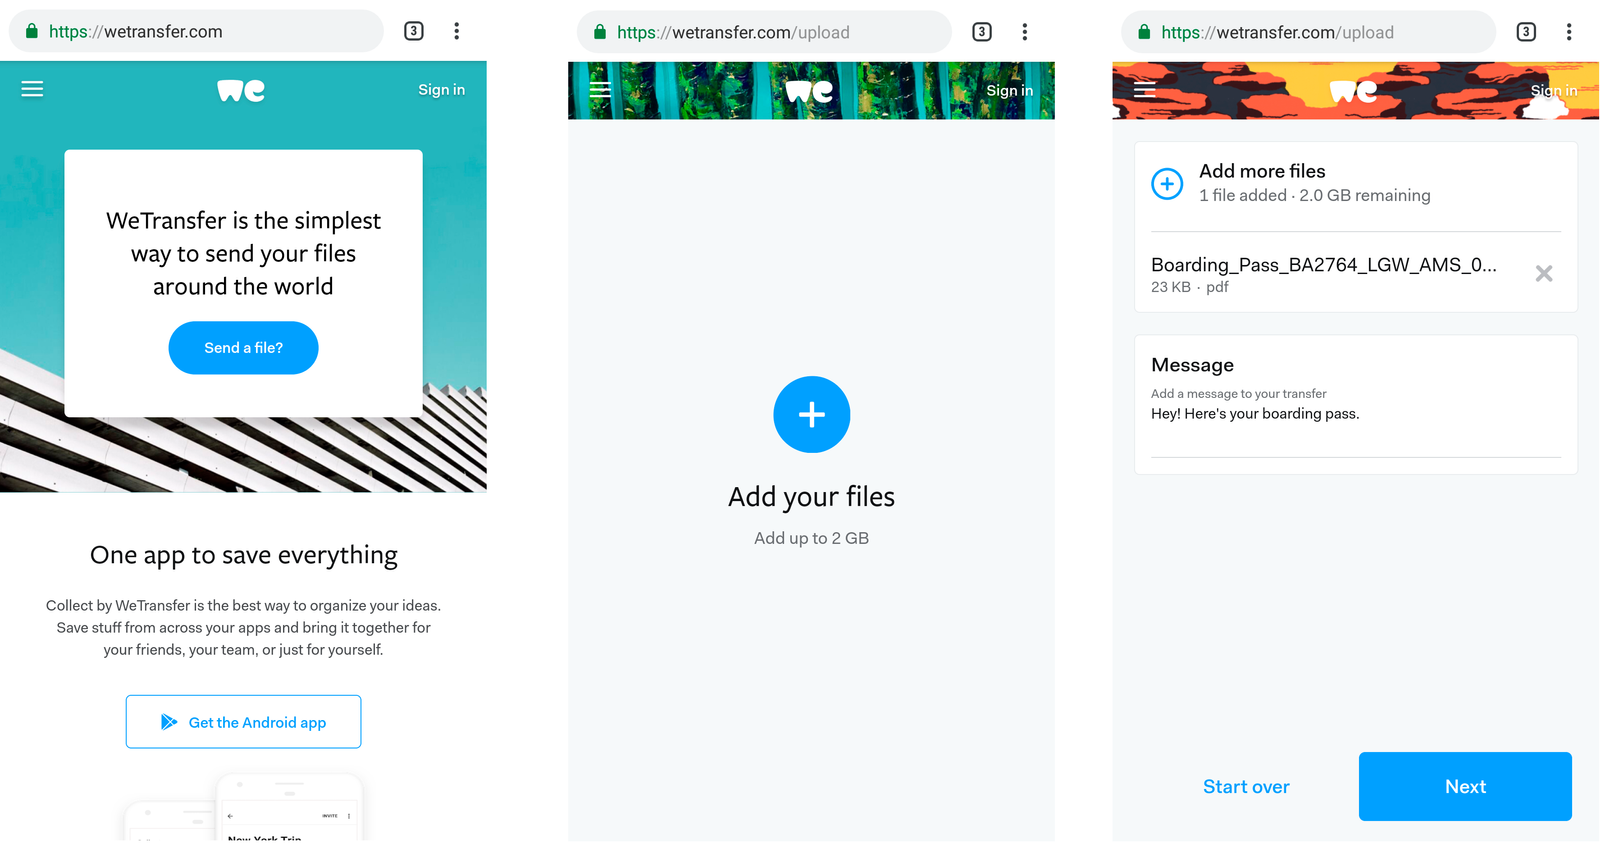Click the 'Add more files' label
The image size is (1600, 843).
[1262, 171]
